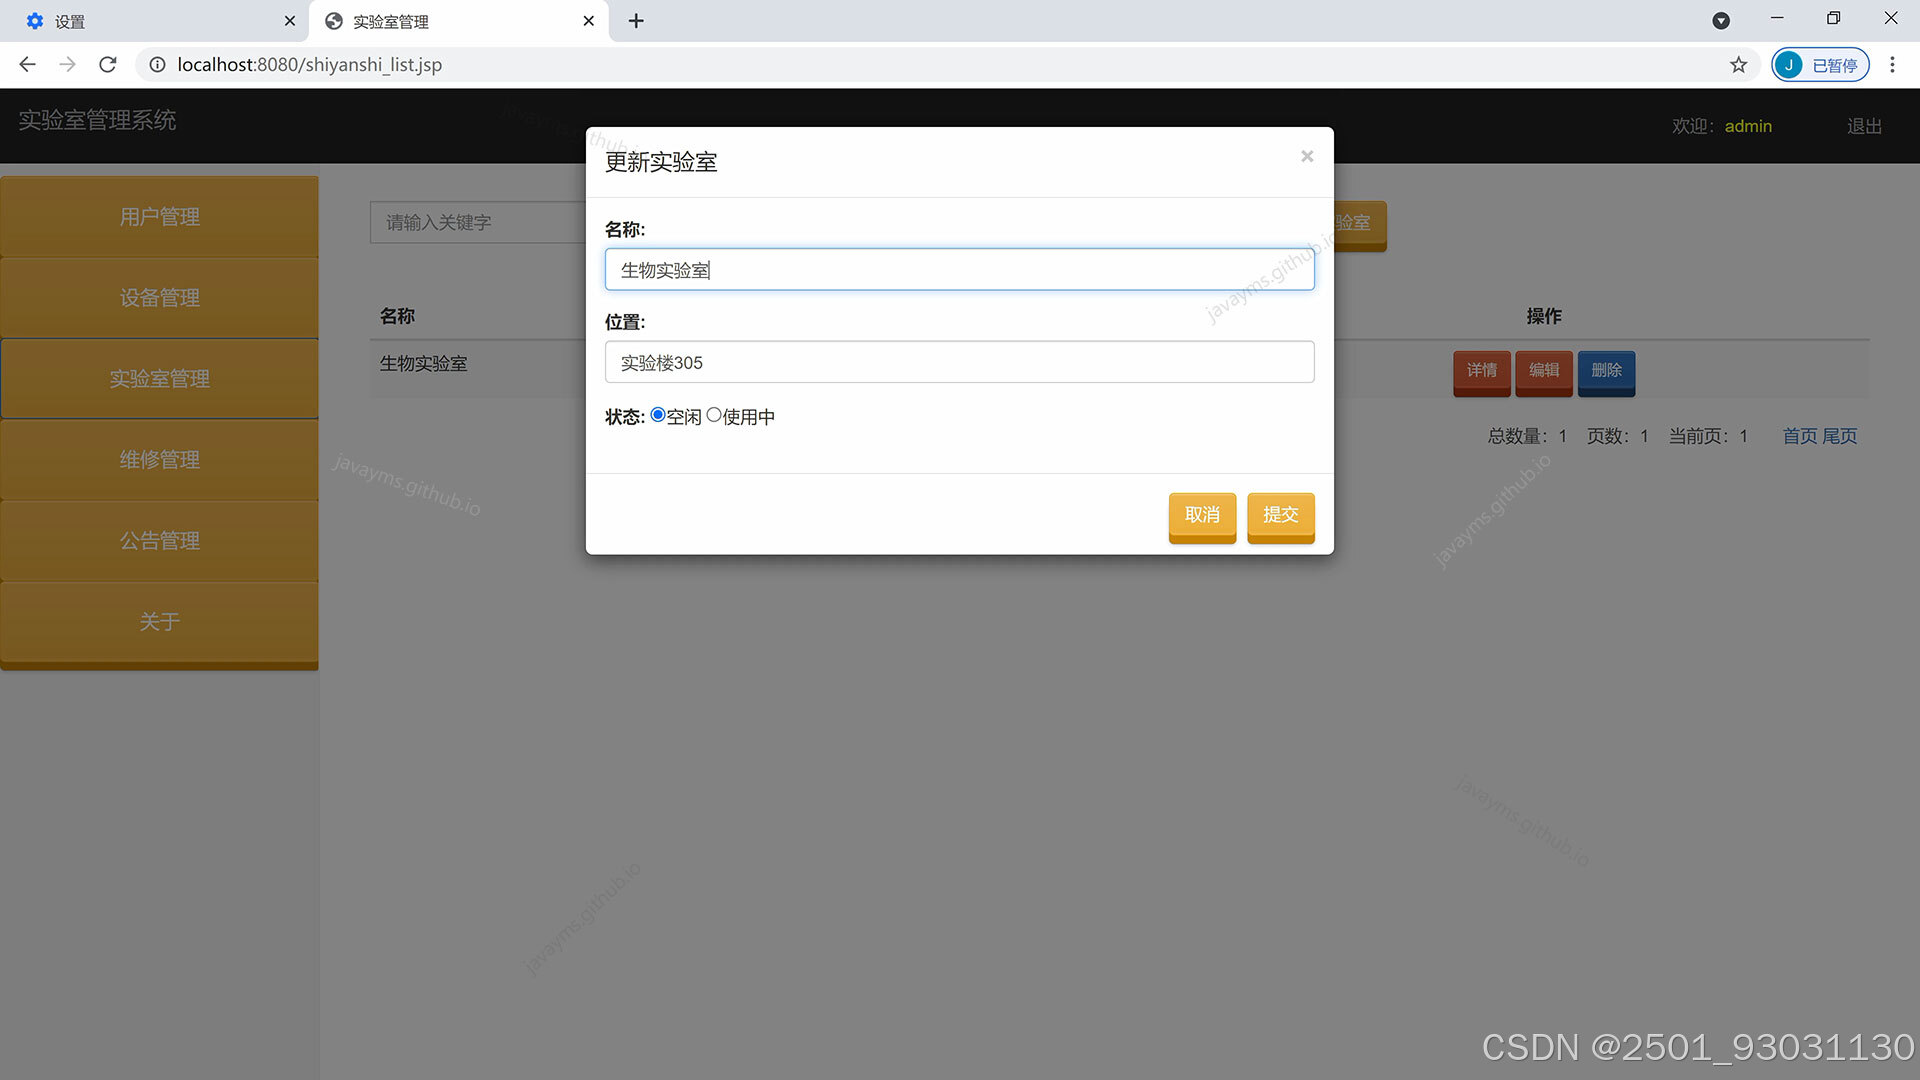The height and width of the screenshot is (1080, 1920).
Task: Select the 实验室管理 browser tab
Action: click(460, 21)
